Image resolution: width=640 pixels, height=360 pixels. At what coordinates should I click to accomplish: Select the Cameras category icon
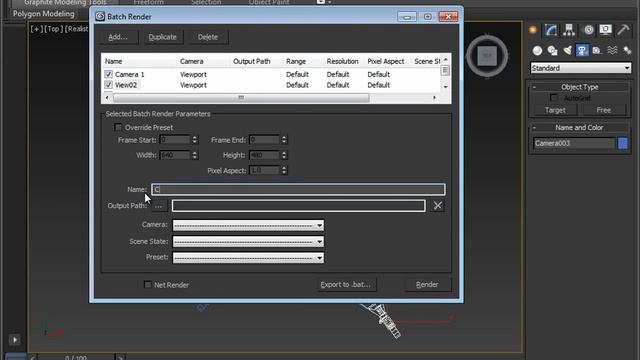click(582, 51)
